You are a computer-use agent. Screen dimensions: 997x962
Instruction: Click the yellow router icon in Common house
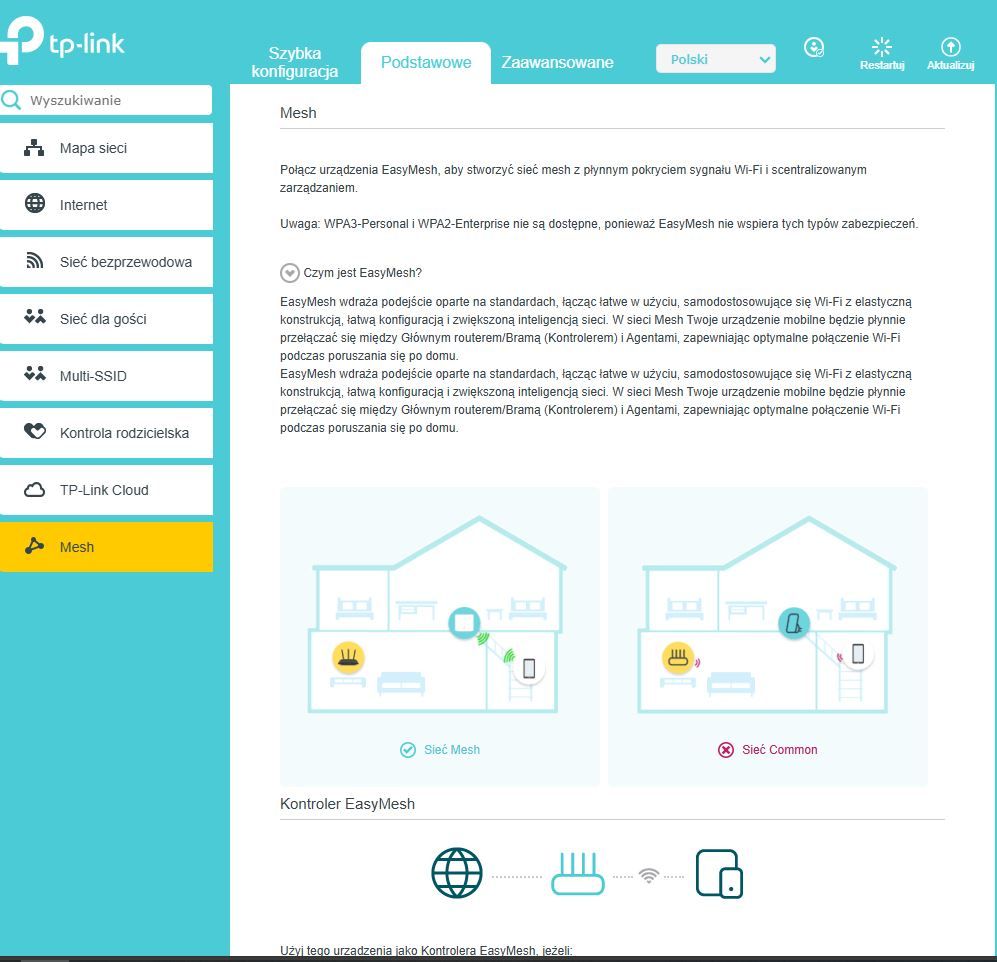coord(678,657)
